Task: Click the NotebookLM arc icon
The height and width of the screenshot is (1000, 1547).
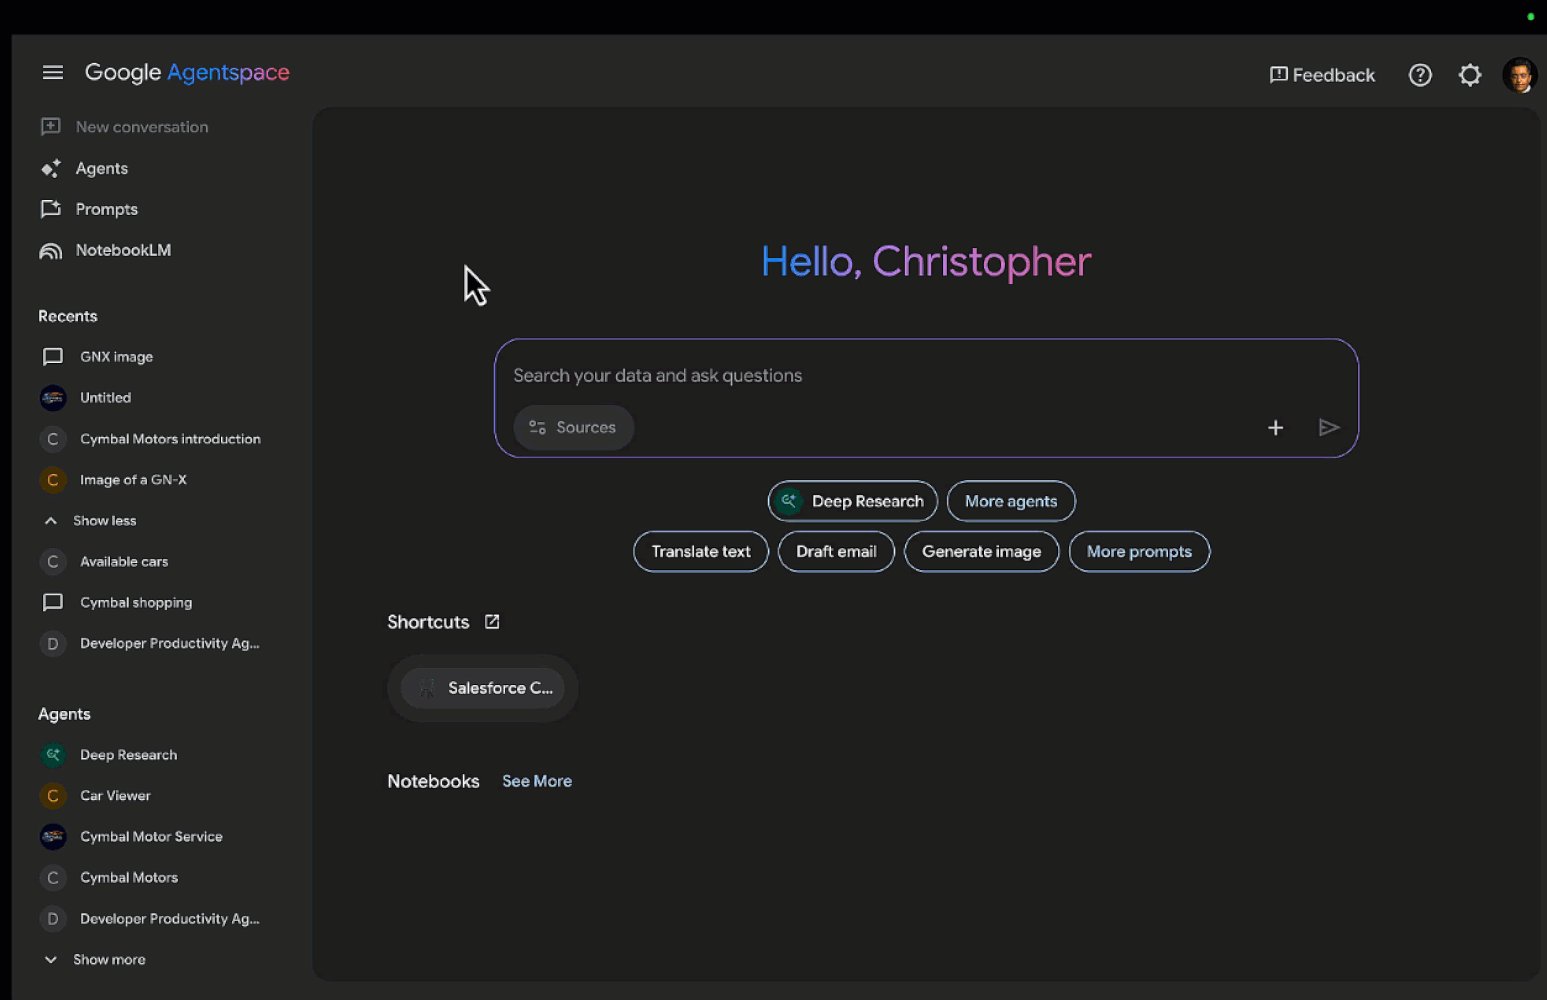Action: coord(50,251)
